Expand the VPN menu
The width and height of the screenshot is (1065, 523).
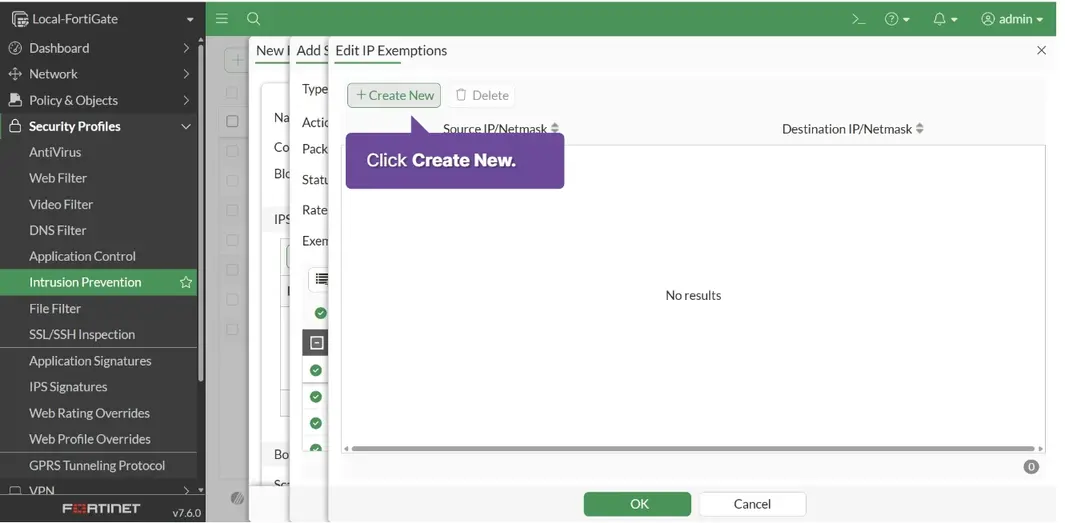99,490
